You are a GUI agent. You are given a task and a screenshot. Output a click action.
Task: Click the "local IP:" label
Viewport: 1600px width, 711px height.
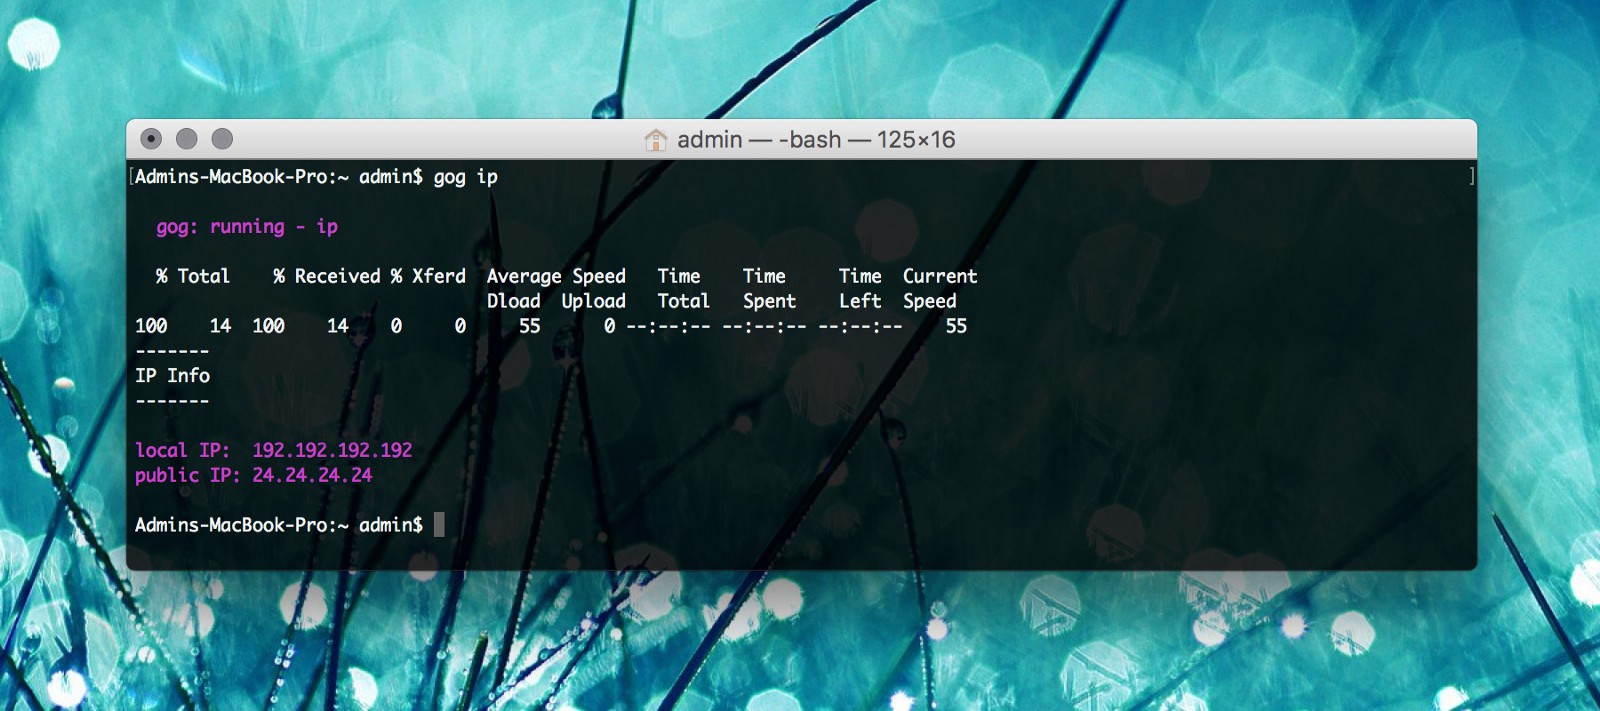(182, 450)
